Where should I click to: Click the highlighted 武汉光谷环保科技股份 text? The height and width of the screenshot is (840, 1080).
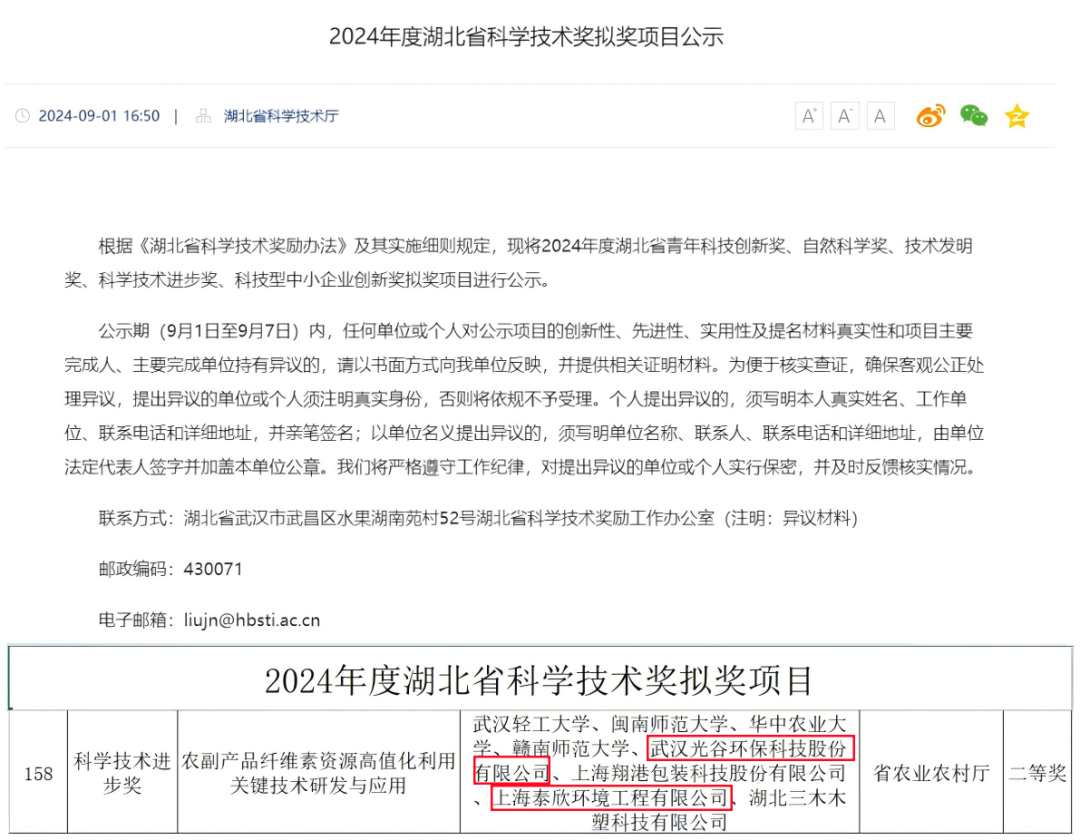pos(750,748)
